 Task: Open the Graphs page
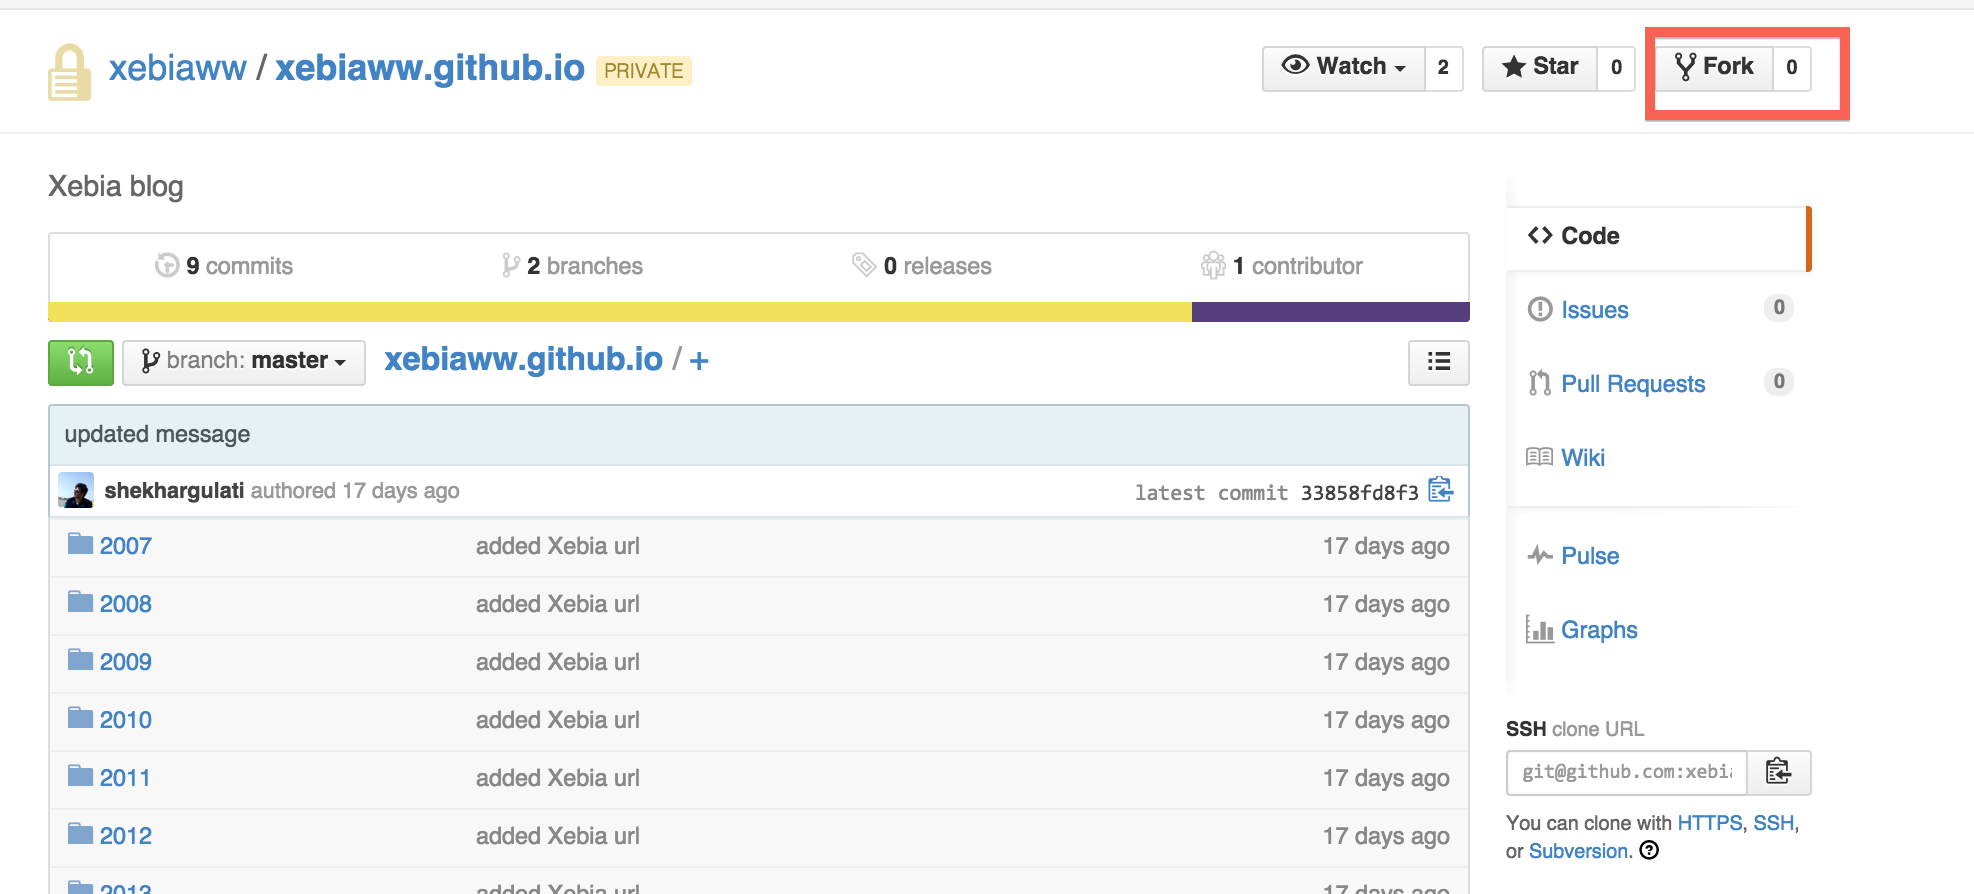[x=1598, y=630]
